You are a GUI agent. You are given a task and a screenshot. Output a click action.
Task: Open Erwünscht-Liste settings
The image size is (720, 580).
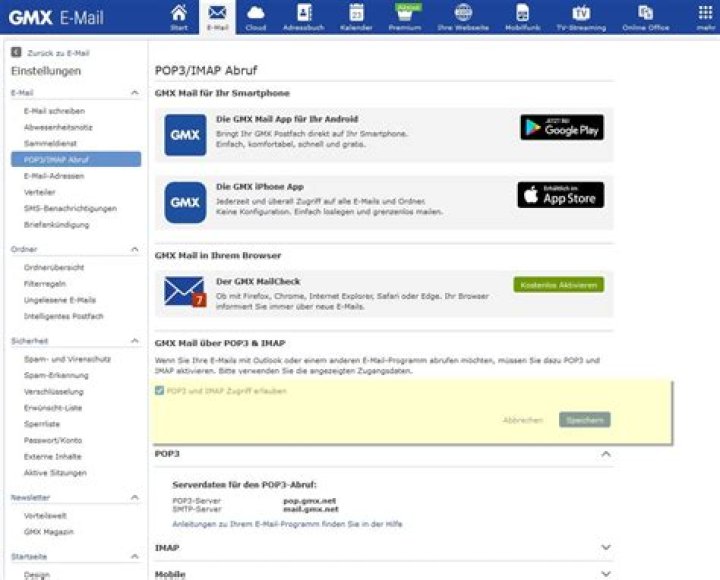click(x=53, y=408)
